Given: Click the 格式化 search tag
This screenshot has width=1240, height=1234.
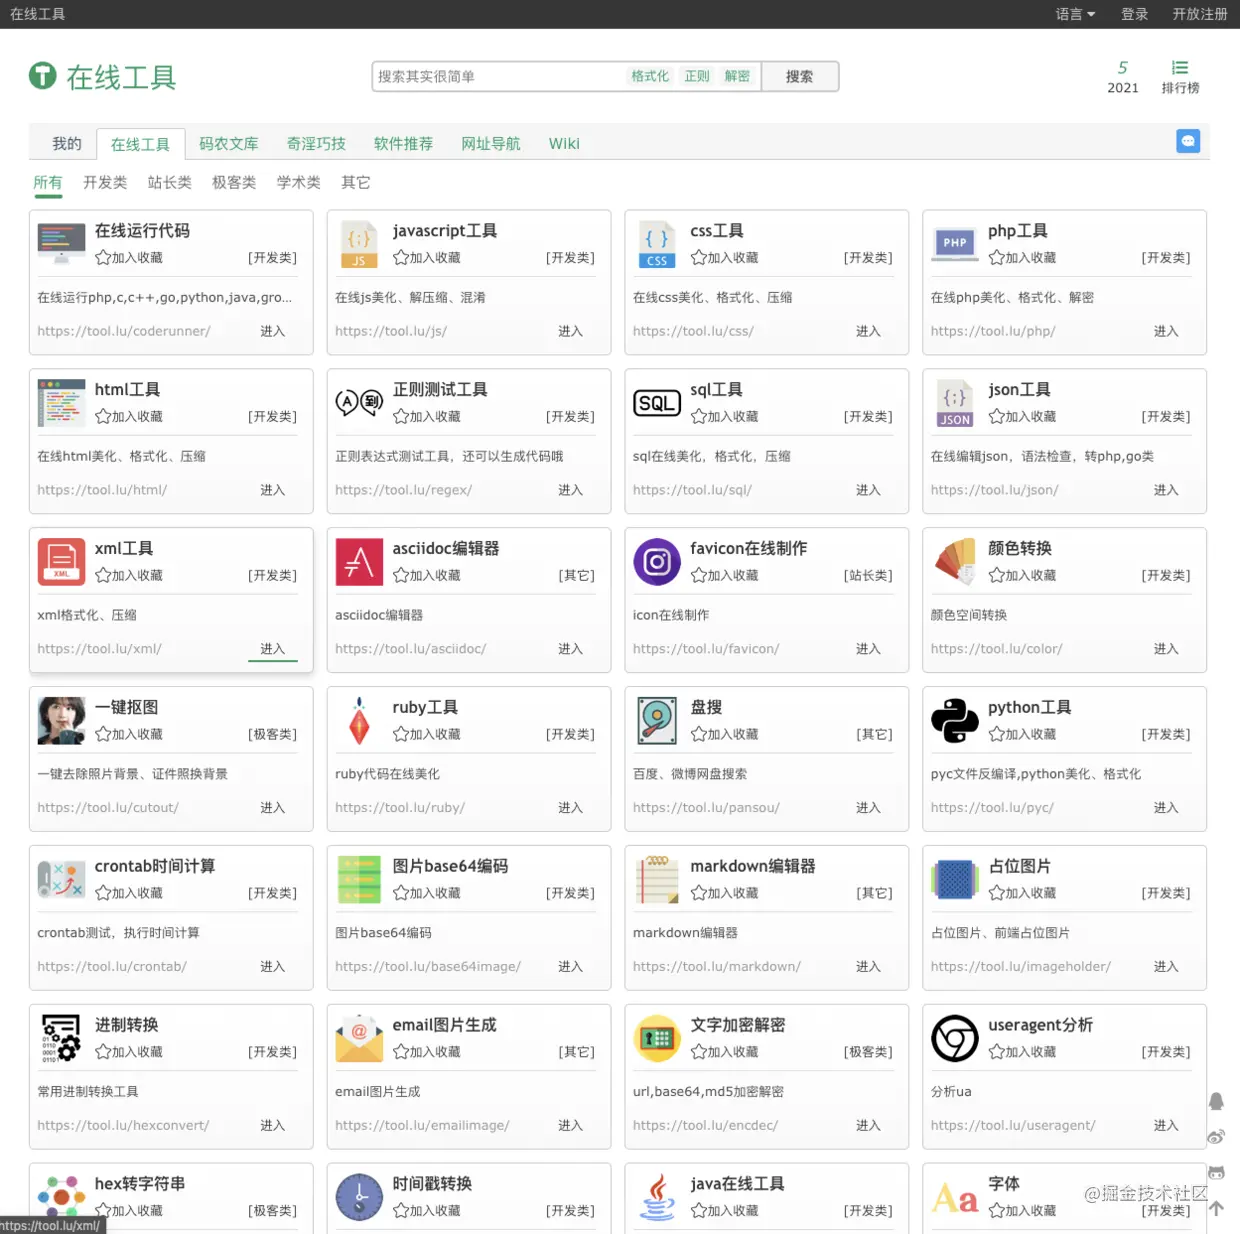Looking at the screenshot, I should (x=650, y=76).
